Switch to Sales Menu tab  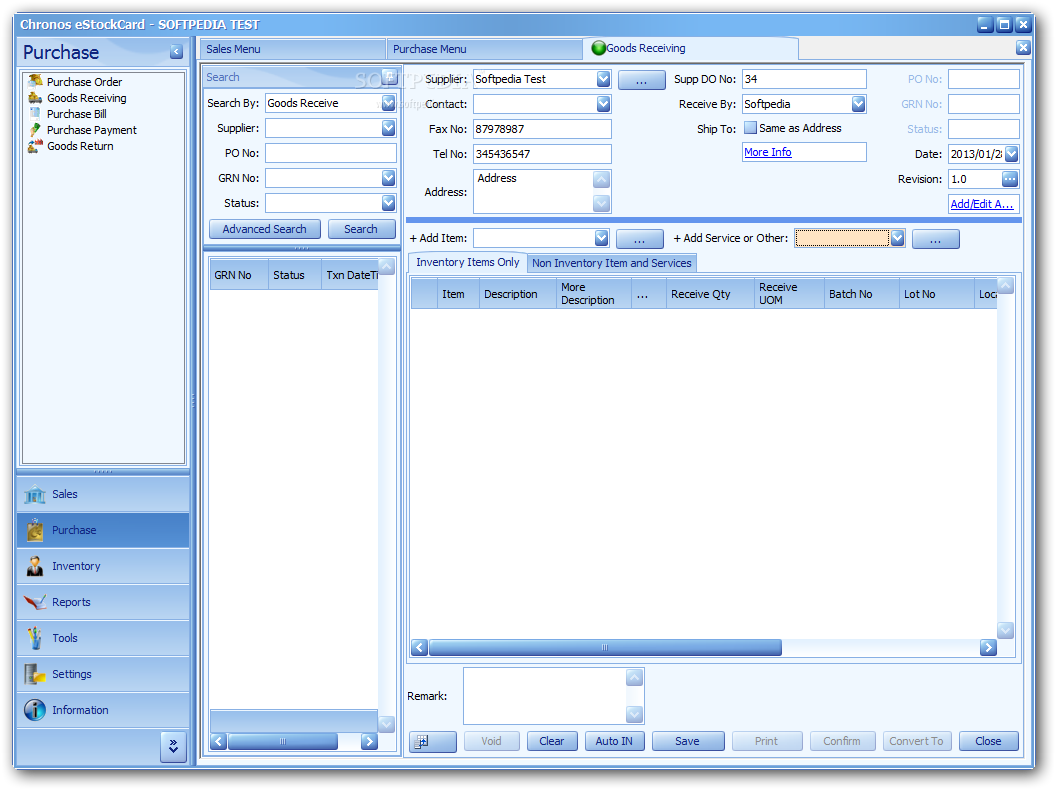click(293, 49)
